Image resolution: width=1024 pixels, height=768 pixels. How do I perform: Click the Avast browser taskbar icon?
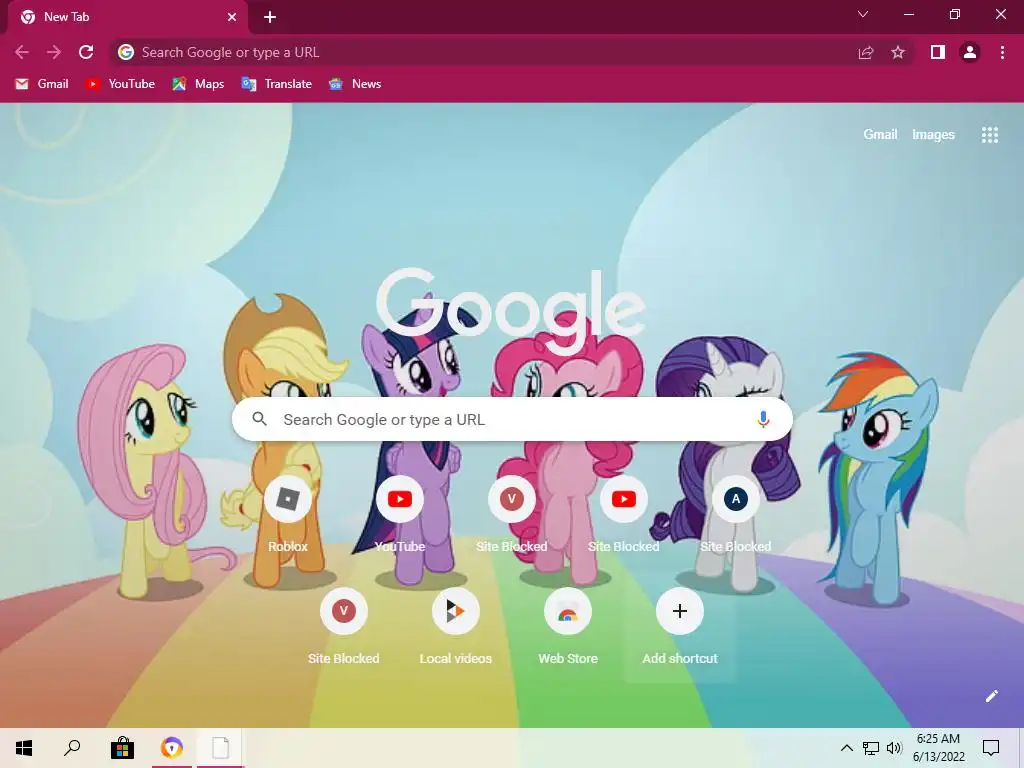point(172,748)
